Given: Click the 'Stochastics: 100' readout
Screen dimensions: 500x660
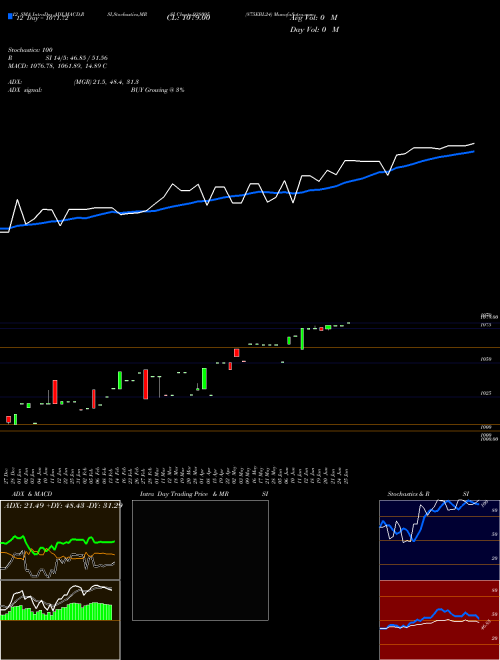Looking at the screenshot, I should tap(30, 50).
